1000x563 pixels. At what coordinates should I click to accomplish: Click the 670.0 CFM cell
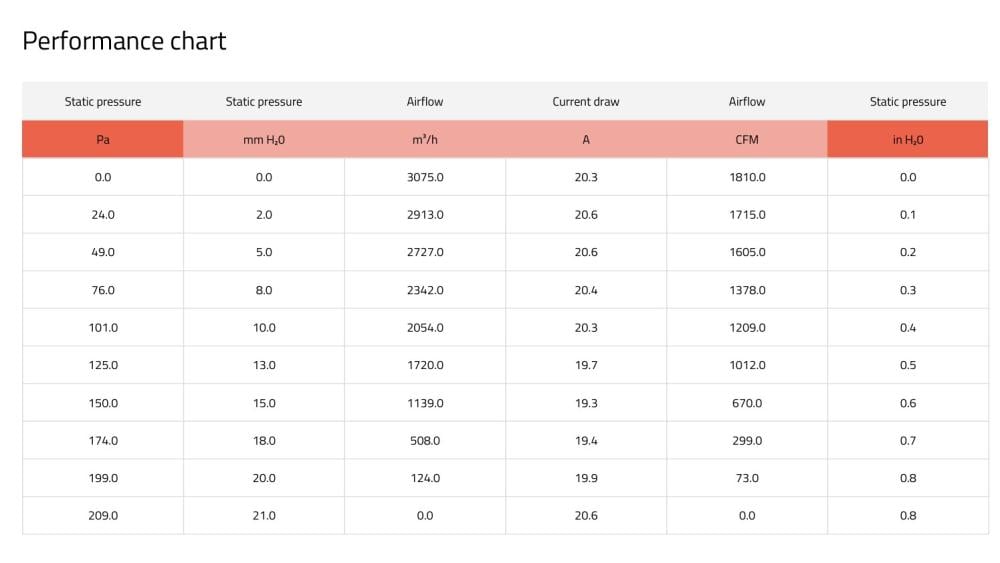tap(747, 403)
